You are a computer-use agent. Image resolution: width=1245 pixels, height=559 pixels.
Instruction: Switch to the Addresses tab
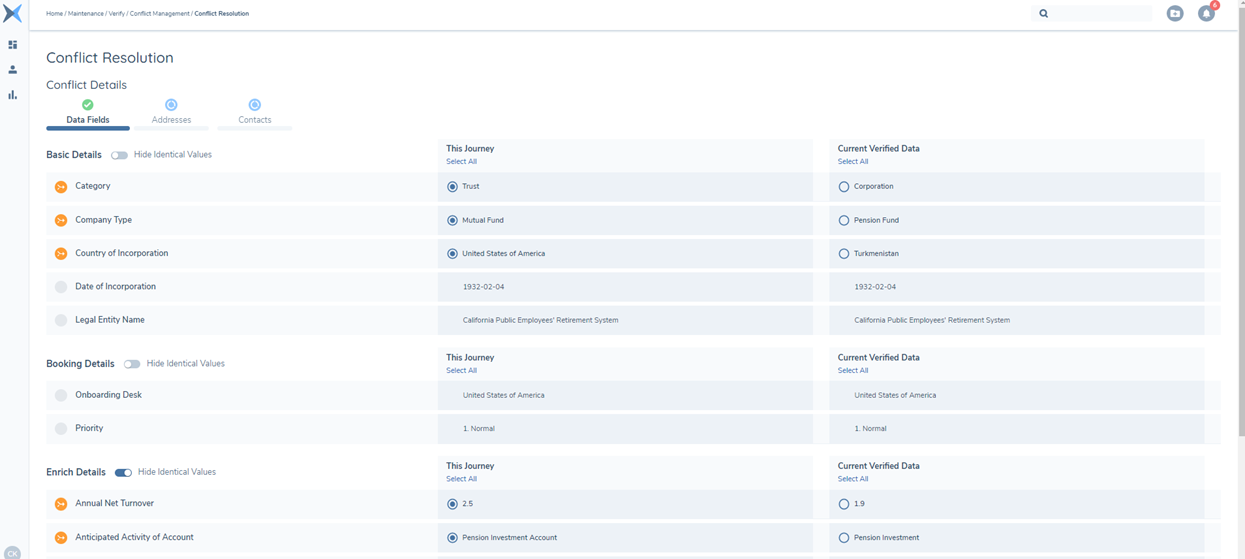pos(171,120)
